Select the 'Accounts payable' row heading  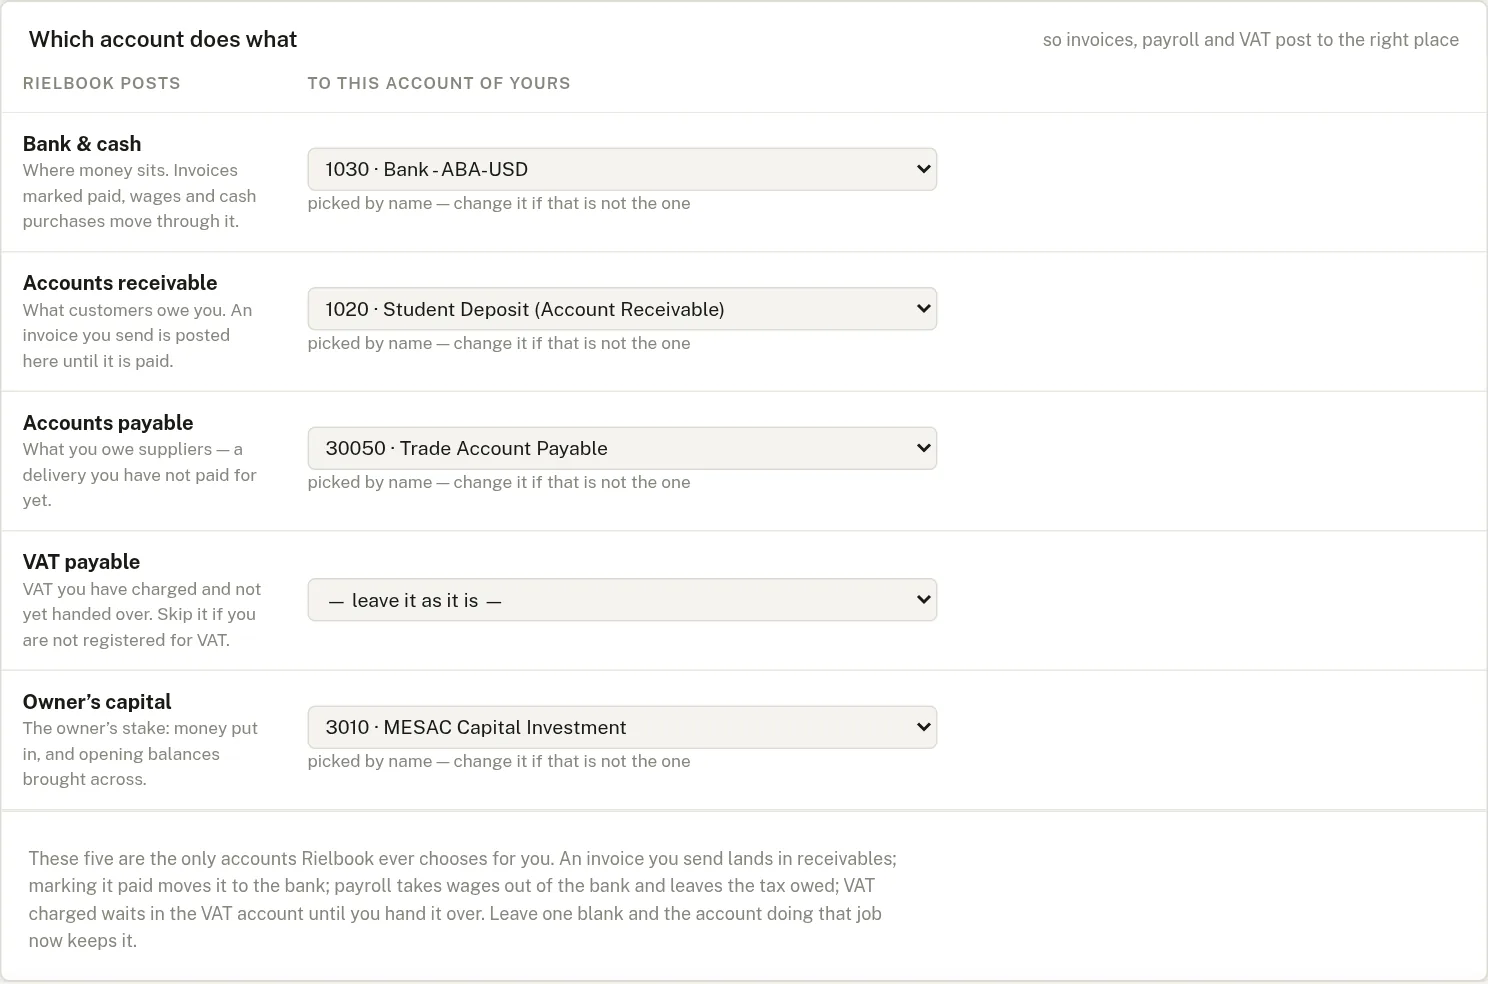point(108,423)
